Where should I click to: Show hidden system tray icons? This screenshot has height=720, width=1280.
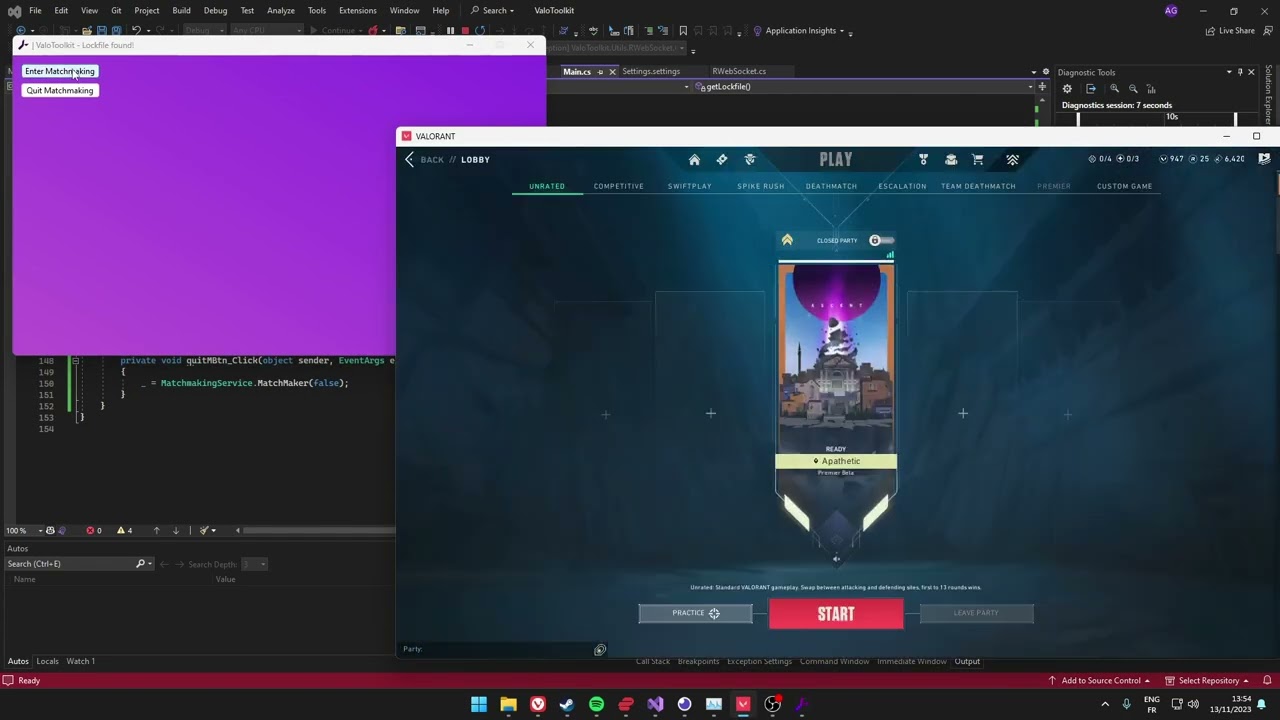(1106, 704)
